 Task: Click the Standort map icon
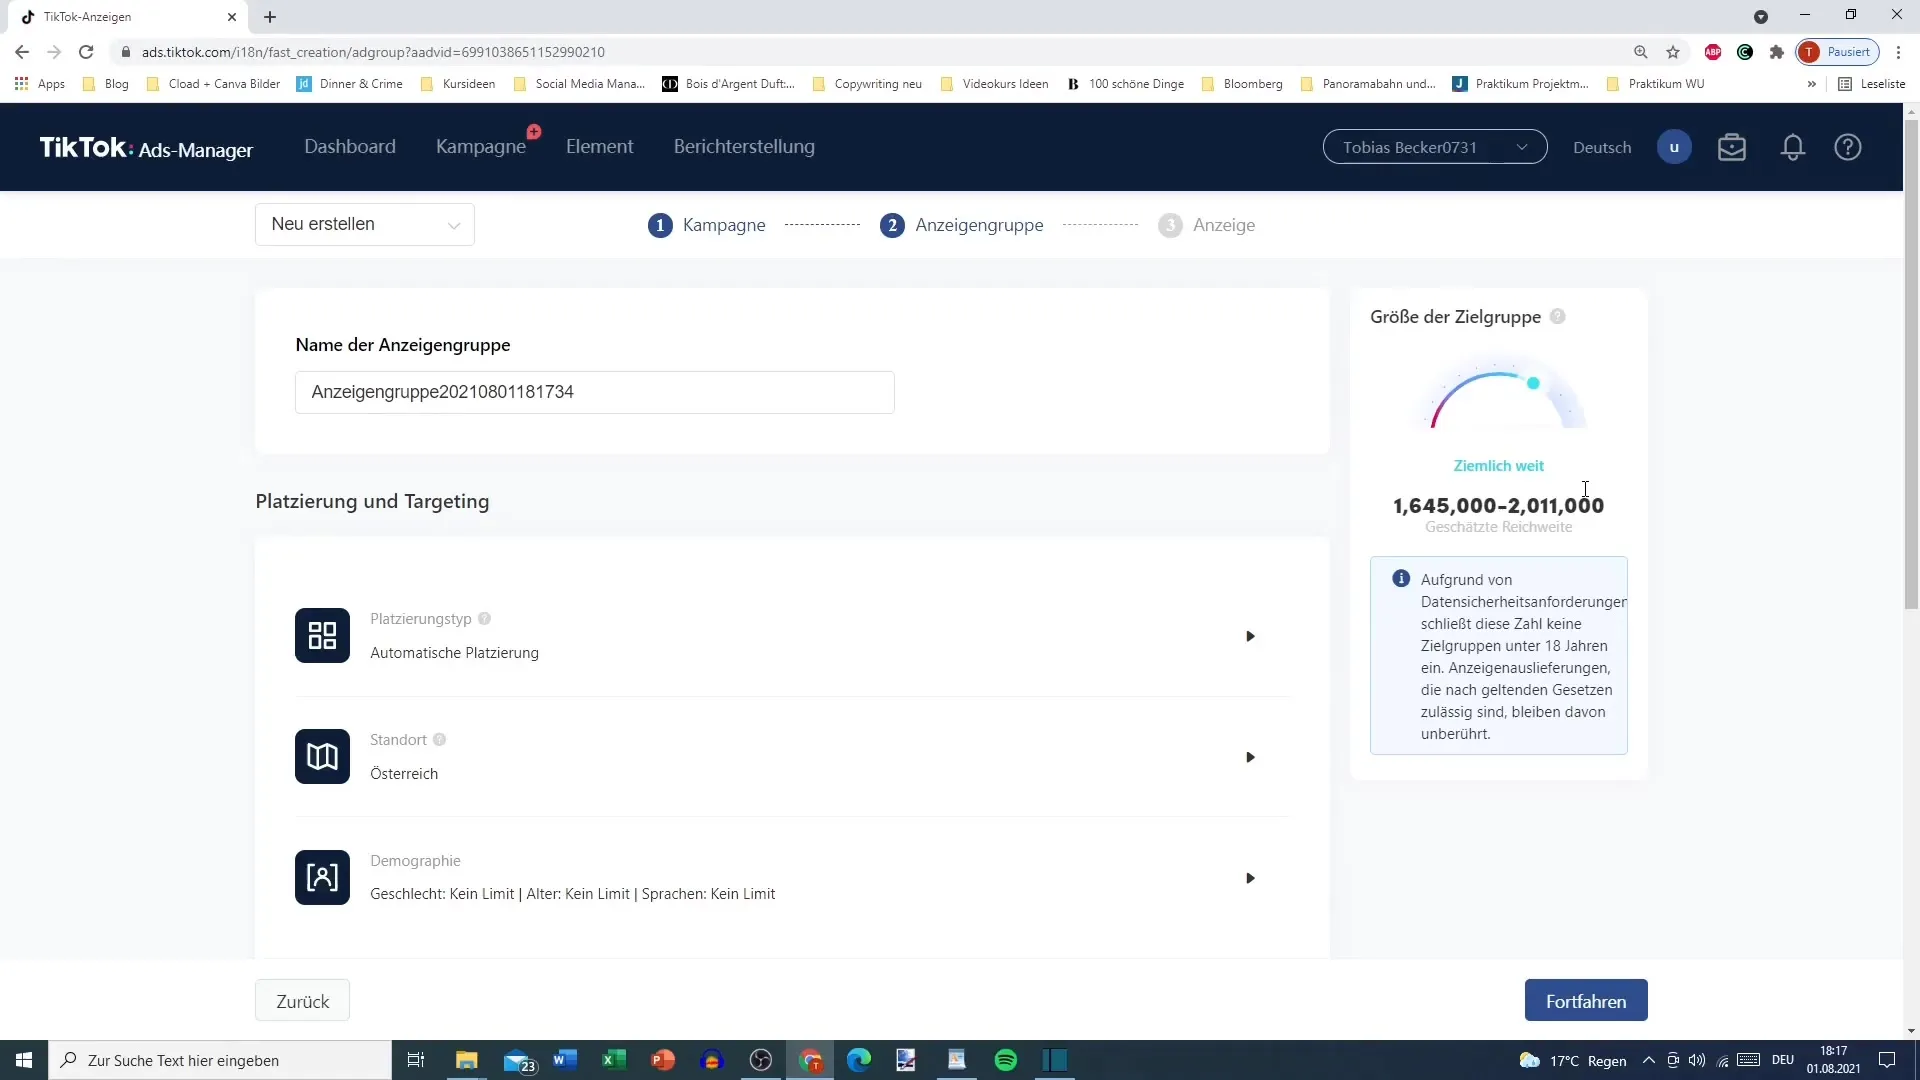pos(322,757)
